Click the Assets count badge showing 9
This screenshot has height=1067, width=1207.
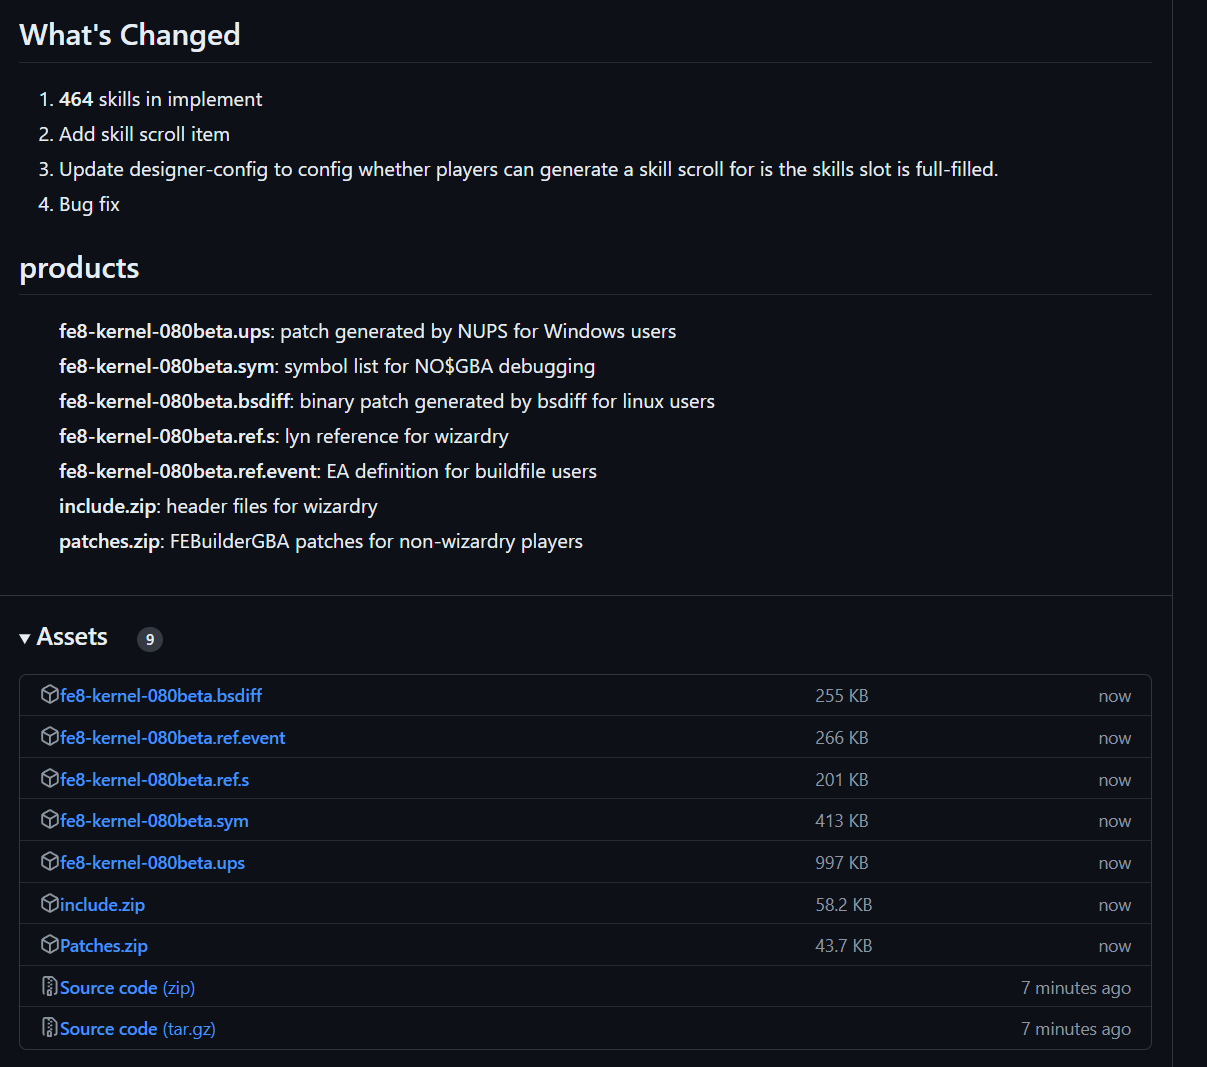[150, 639]
